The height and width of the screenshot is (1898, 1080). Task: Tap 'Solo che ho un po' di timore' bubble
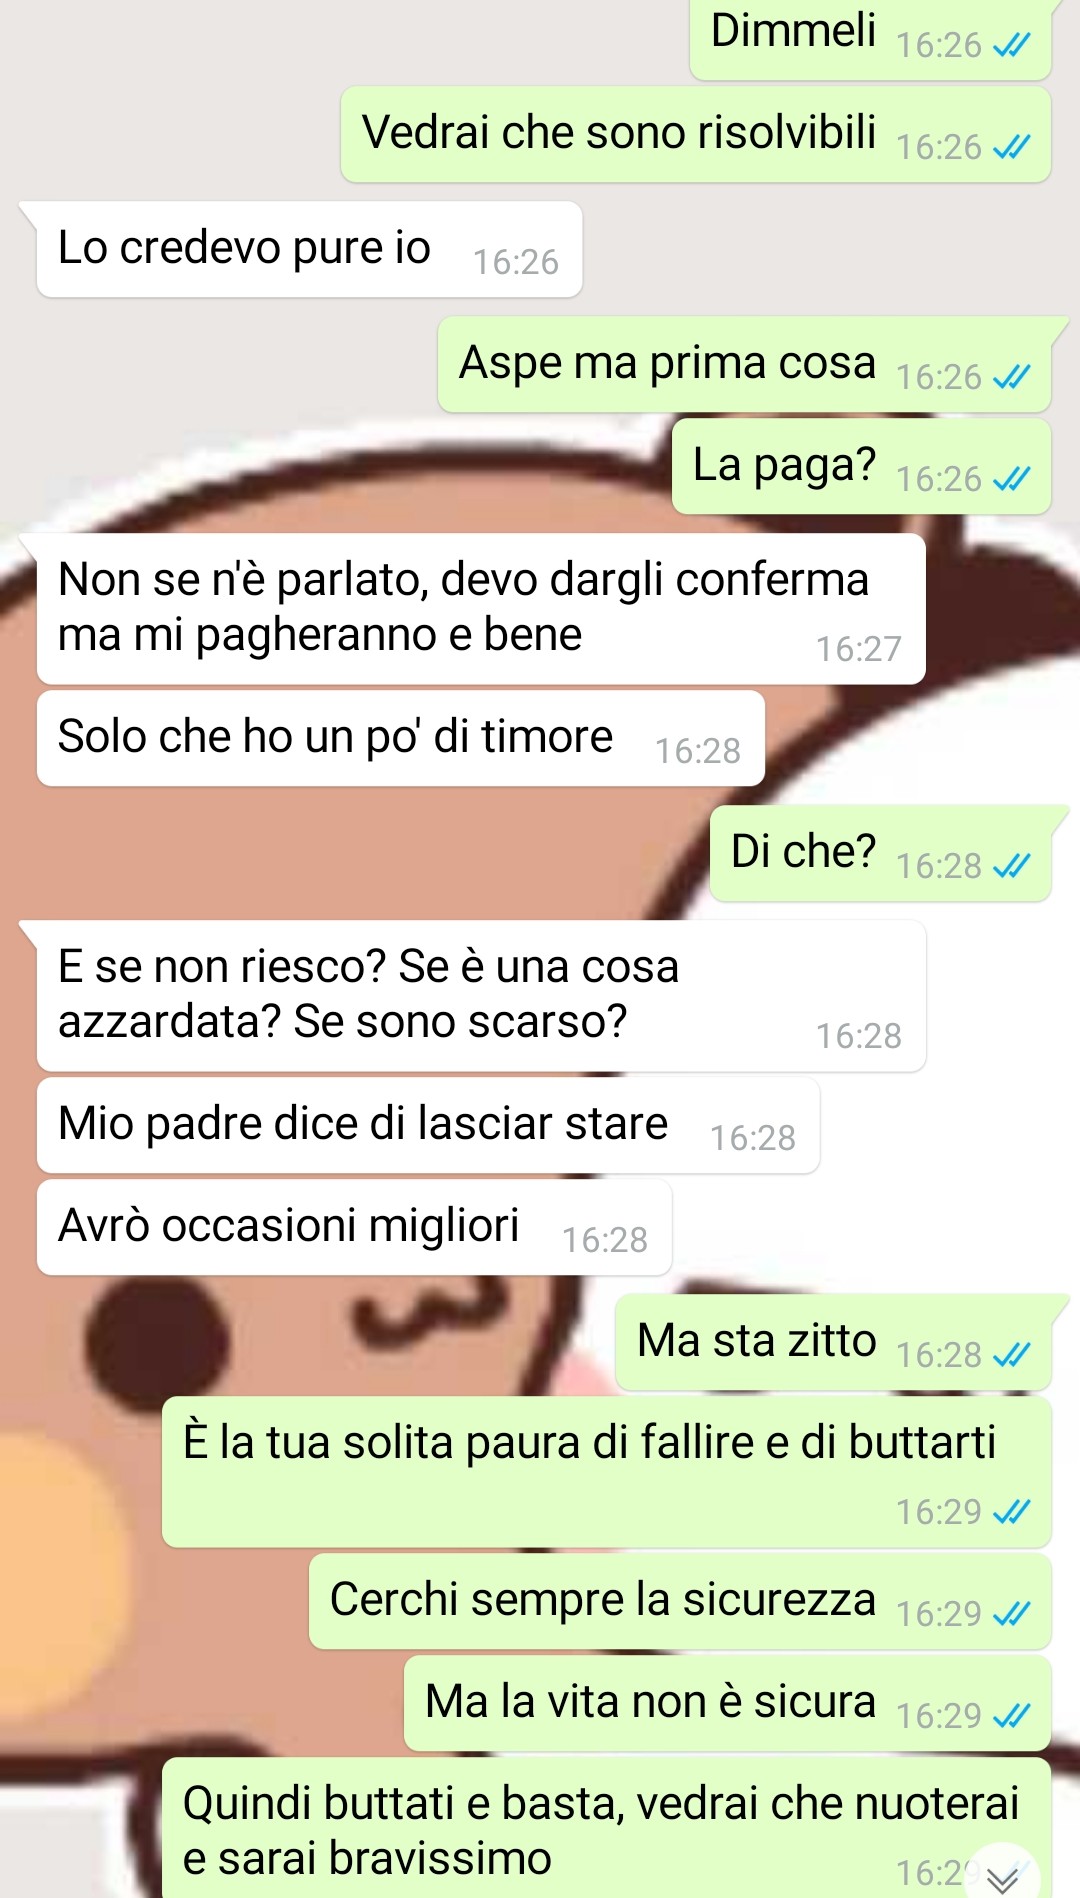[x=400, y=738]
